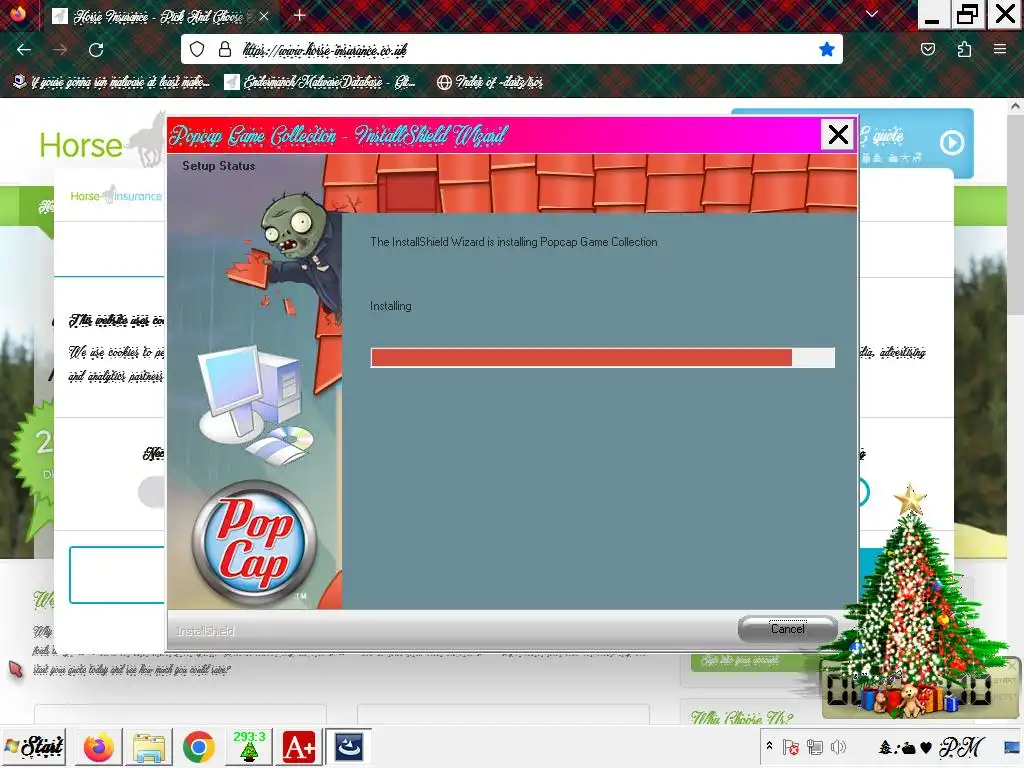
Task: Click the PopCap logo in the installer
Action: [255, 542]
